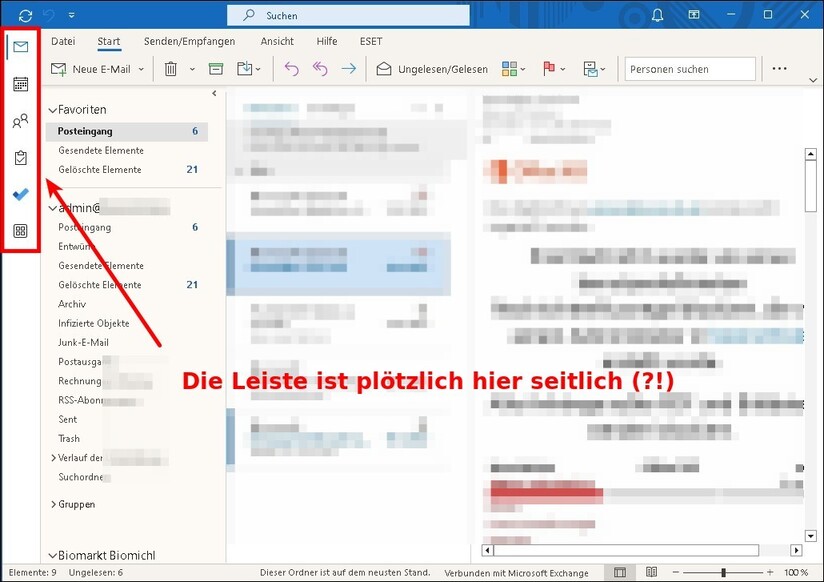Select the People icon in sidebar
The width and height of the screenshot is (824, 582).
20,120
